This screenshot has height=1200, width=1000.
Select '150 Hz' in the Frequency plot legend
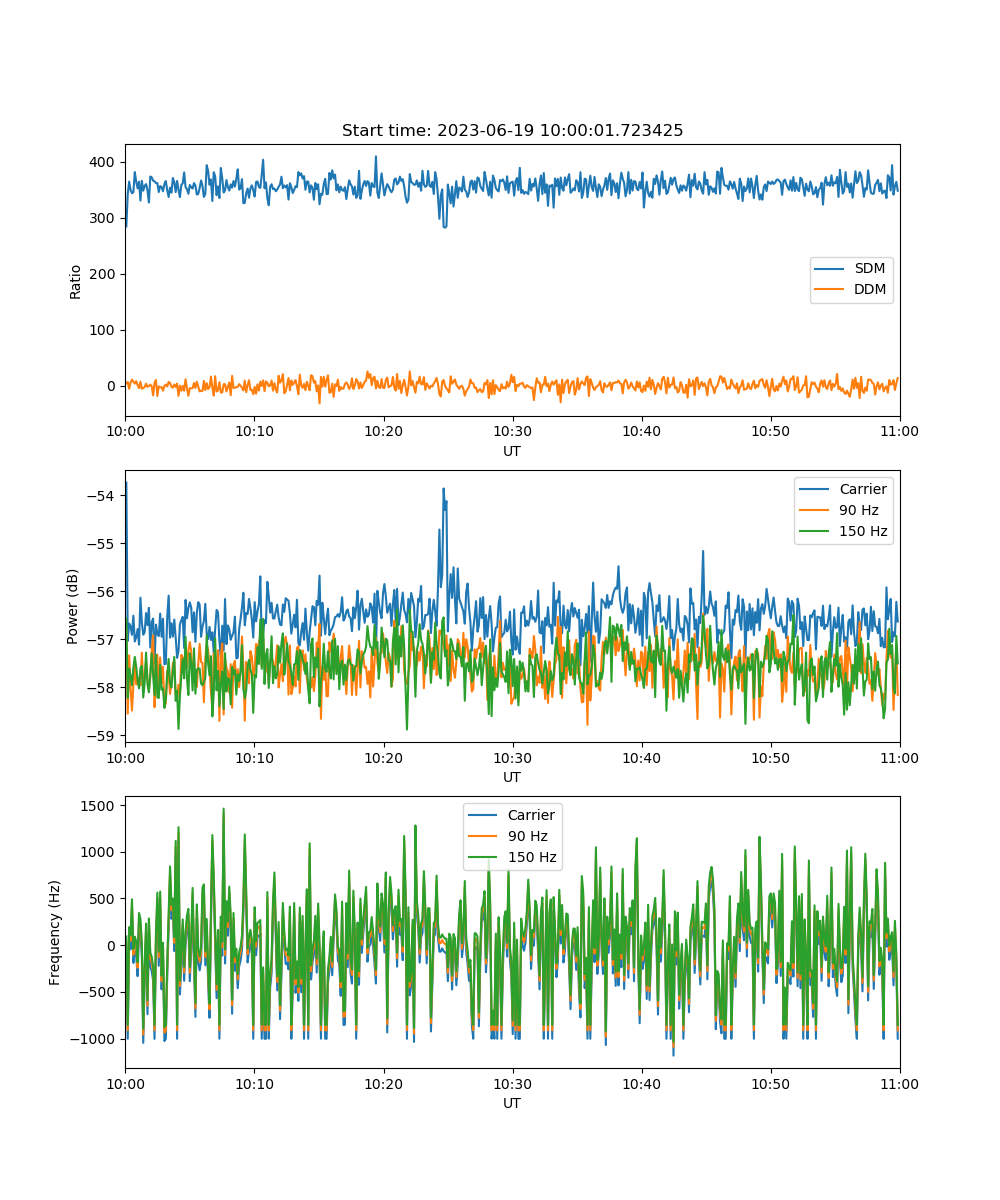pos(531,858)
